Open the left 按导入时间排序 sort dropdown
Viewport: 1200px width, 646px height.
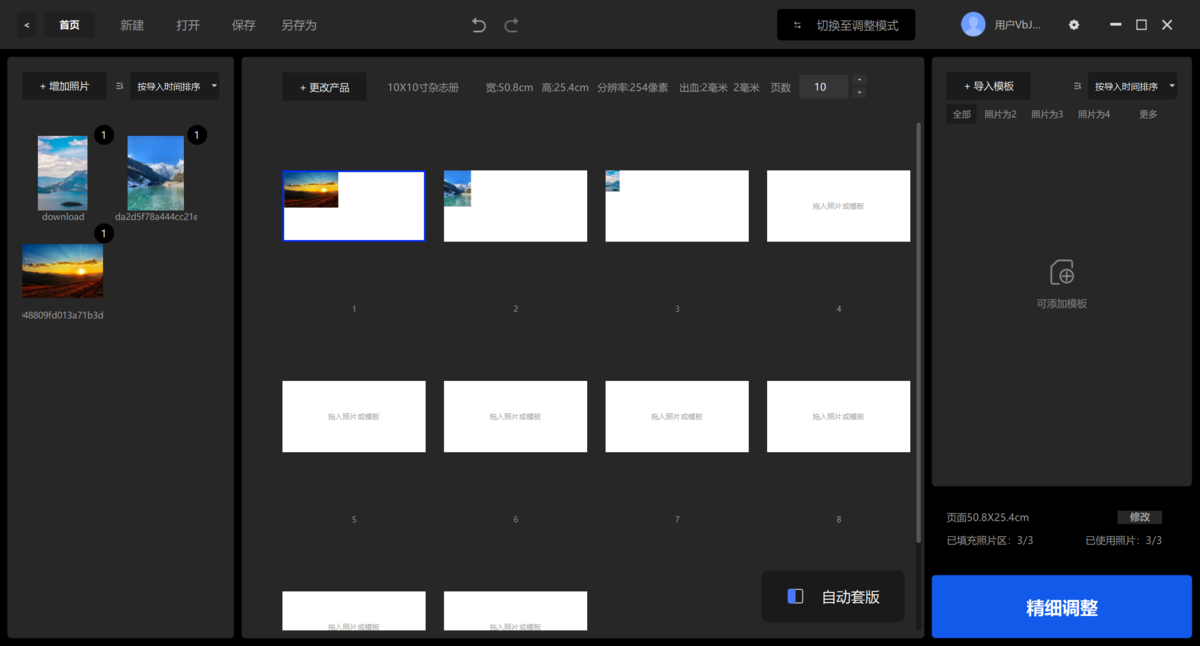pyautogui.click(x=172, y=85)
